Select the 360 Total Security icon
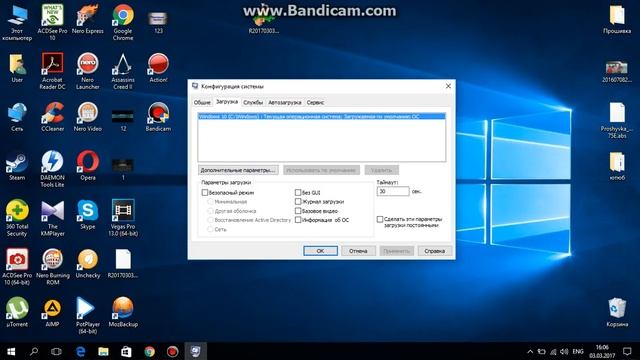This screenshot has height=360, width=640. [x=17, y=218]
